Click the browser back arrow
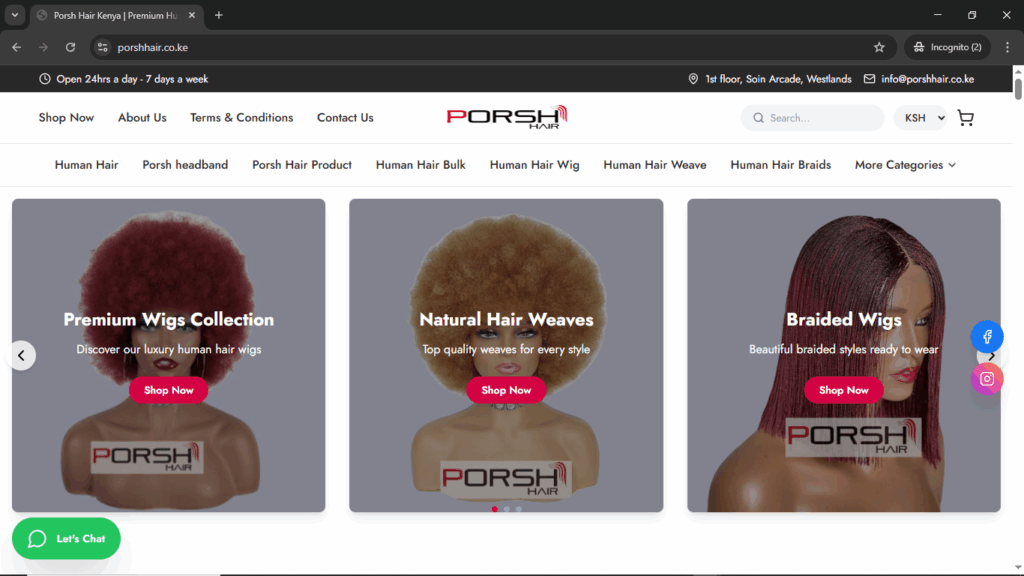1024x576 pixels. 17,47
